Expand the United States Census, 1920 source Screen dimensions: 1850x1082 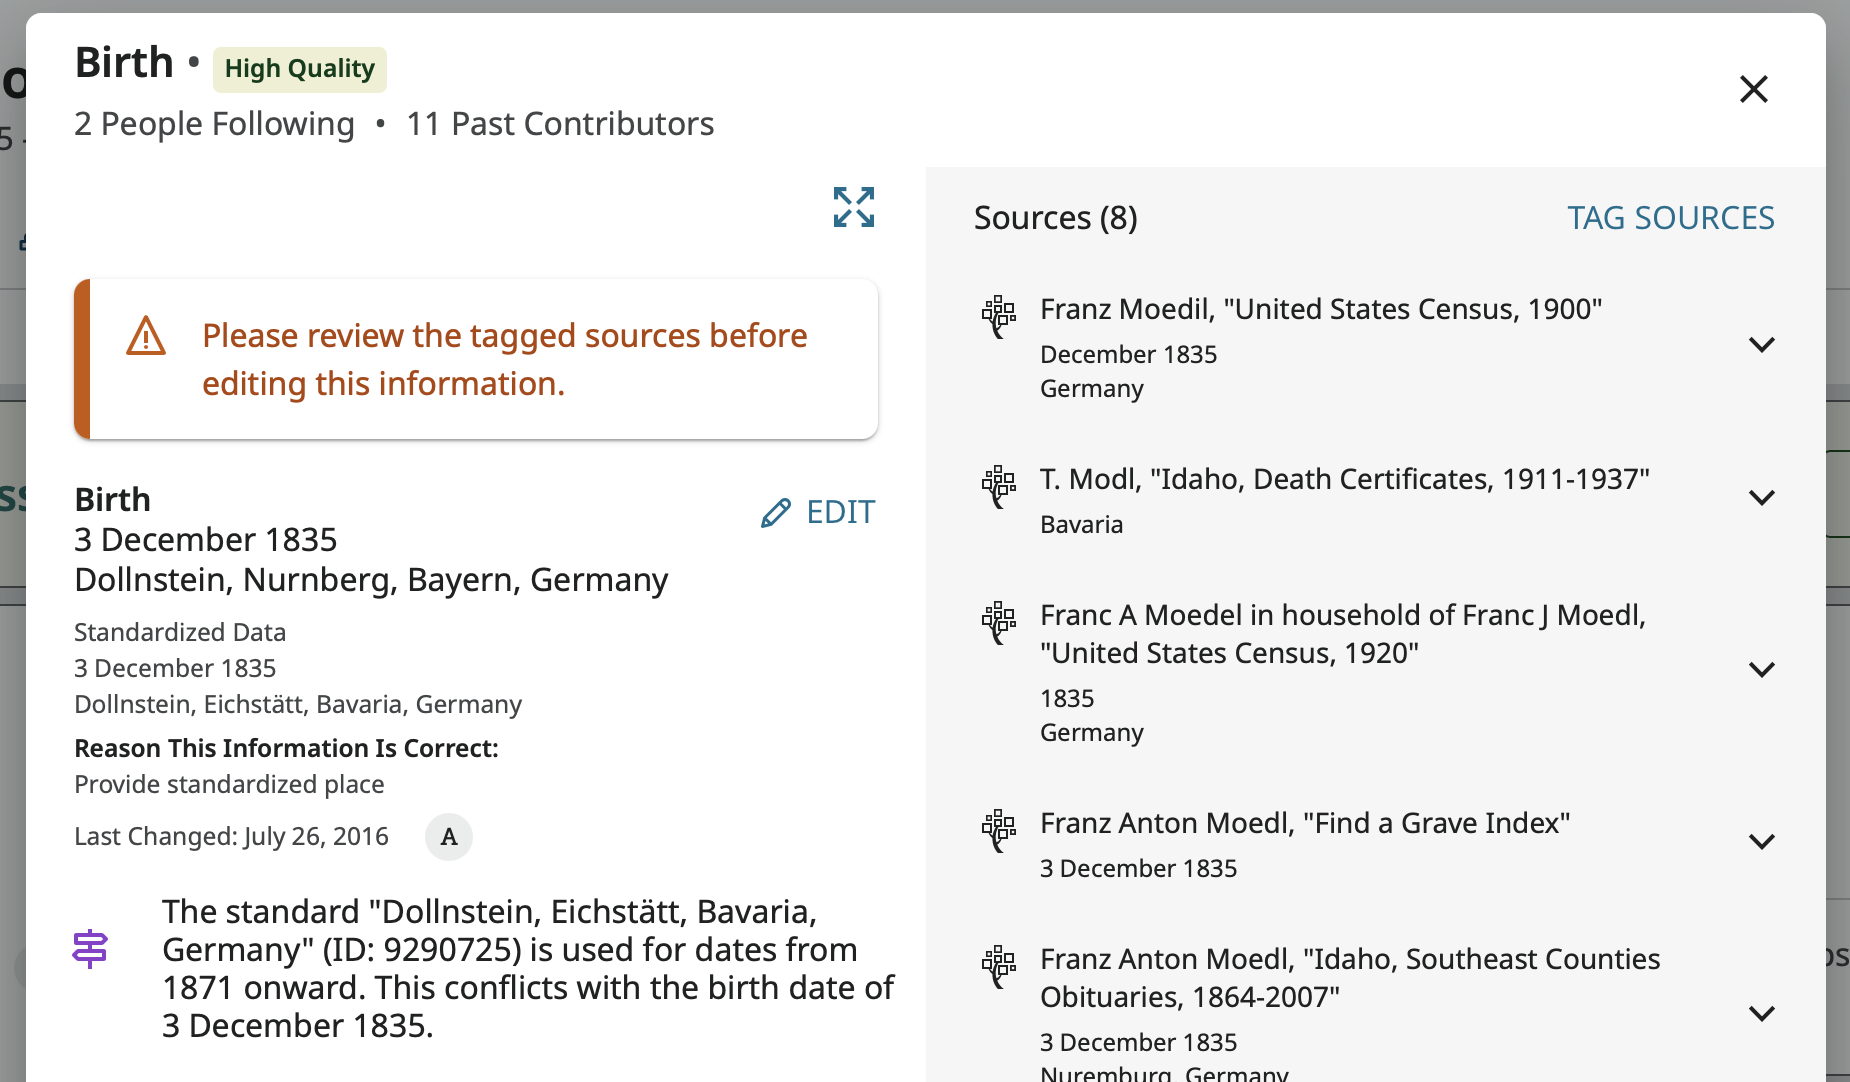click(1761, 670)
